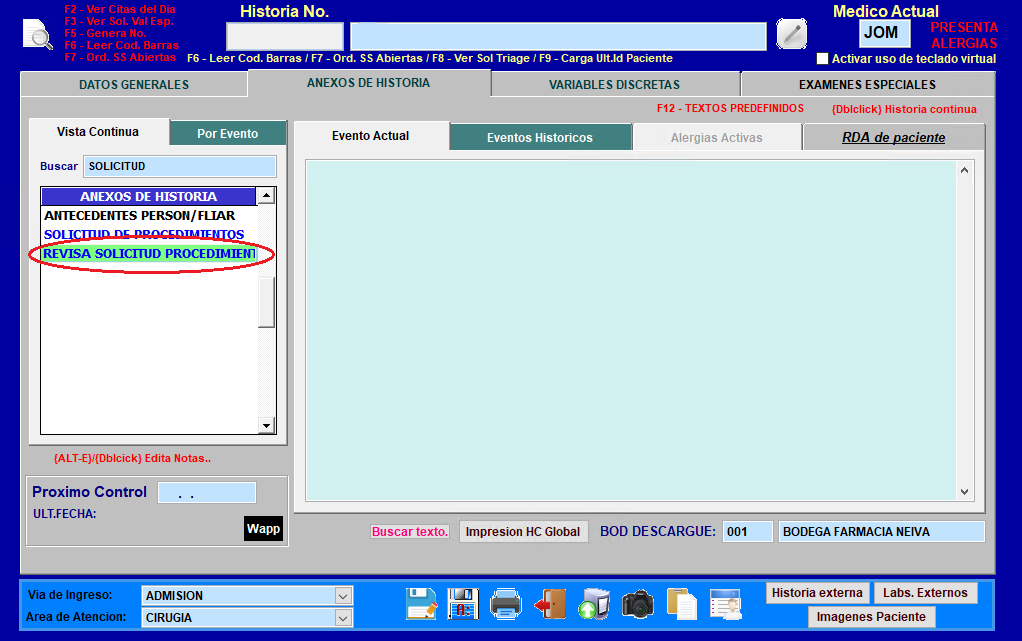The height and width of the screenshot is (641, 1022).
Task: Click the Impresion HC Global button
Action: [x=523, y=531]
